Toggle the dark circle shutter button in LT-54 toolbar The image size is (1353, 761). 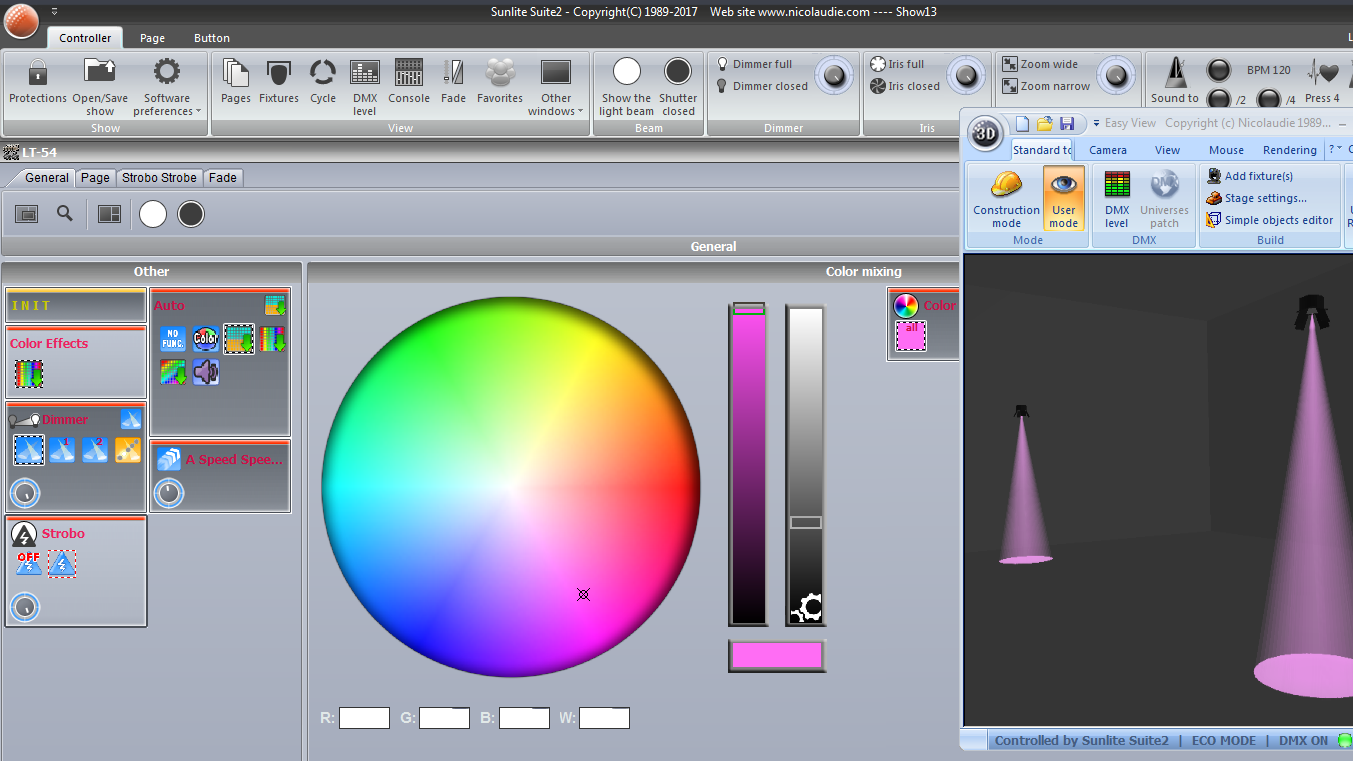191,214
